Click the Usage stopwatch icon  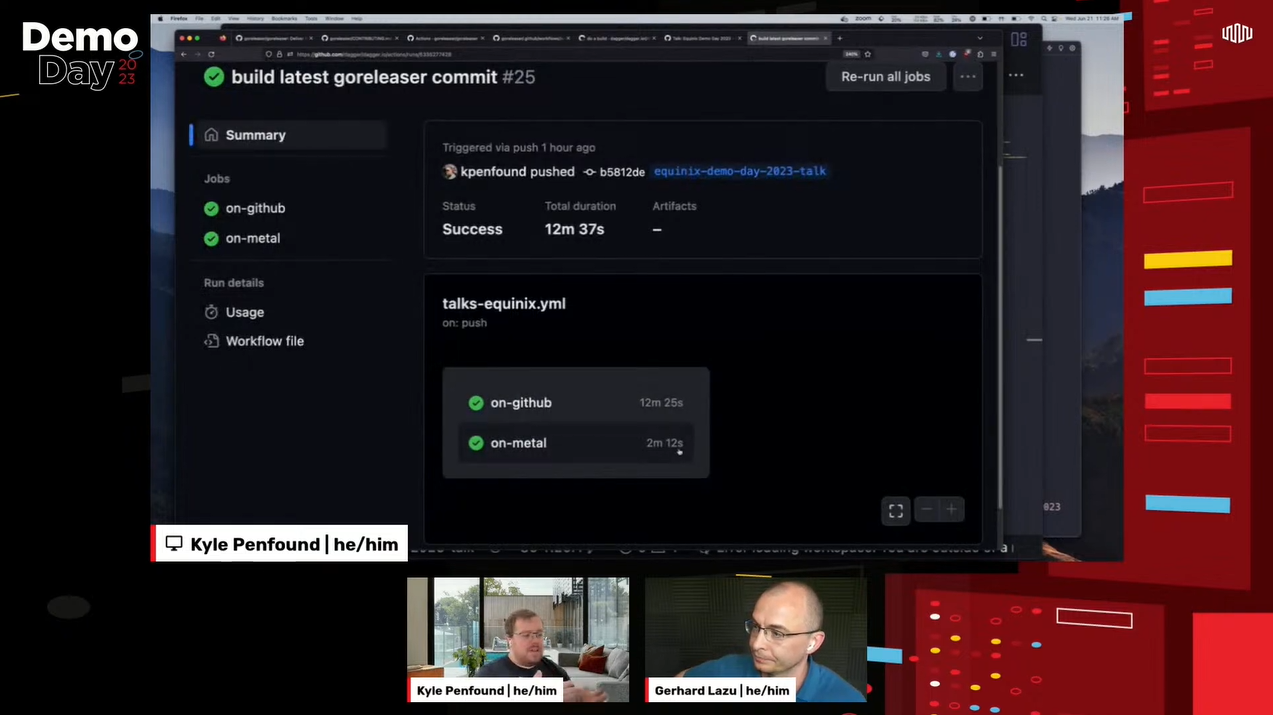pyautogui.click(x=211, y=312)
